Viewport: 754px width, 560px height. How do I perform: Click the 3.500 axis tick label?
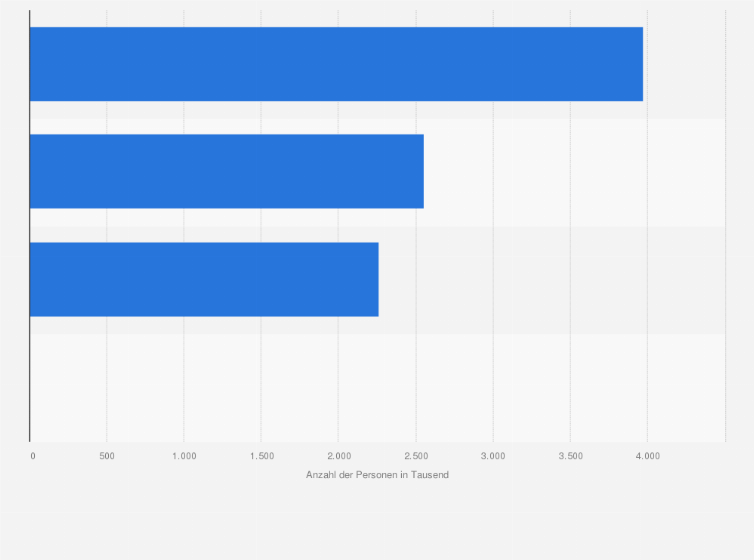[570, 456]
